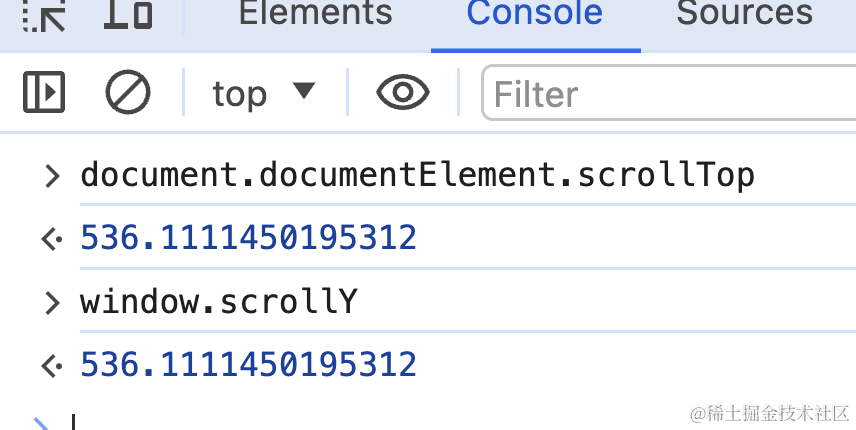This screenshot has height=430, width=856.
Task: Create a live expression with the eye icon
Action: pyautogui.click(x=402, y=93)
